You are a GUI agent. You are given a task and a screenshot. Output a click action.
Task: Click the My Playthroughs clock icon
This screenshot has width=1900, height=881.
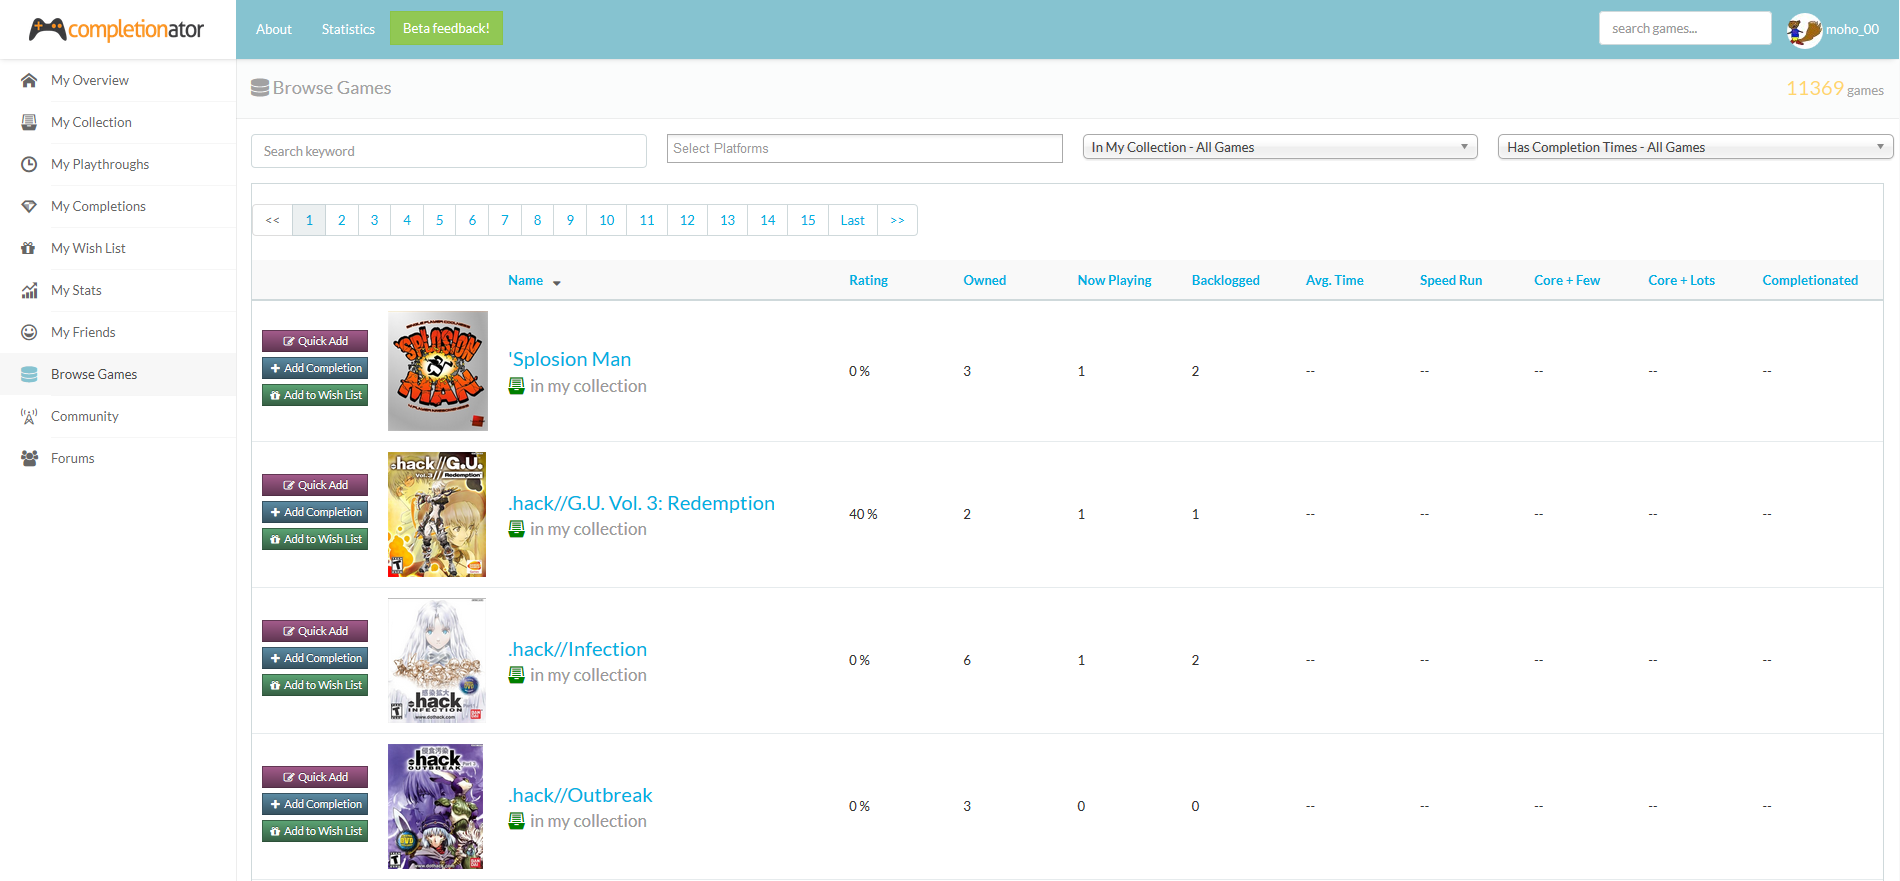coord(29,164)
